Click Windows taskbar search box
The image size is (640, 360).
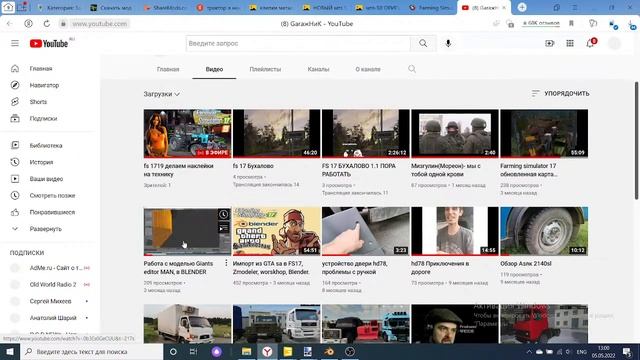(x=91, y=351)
